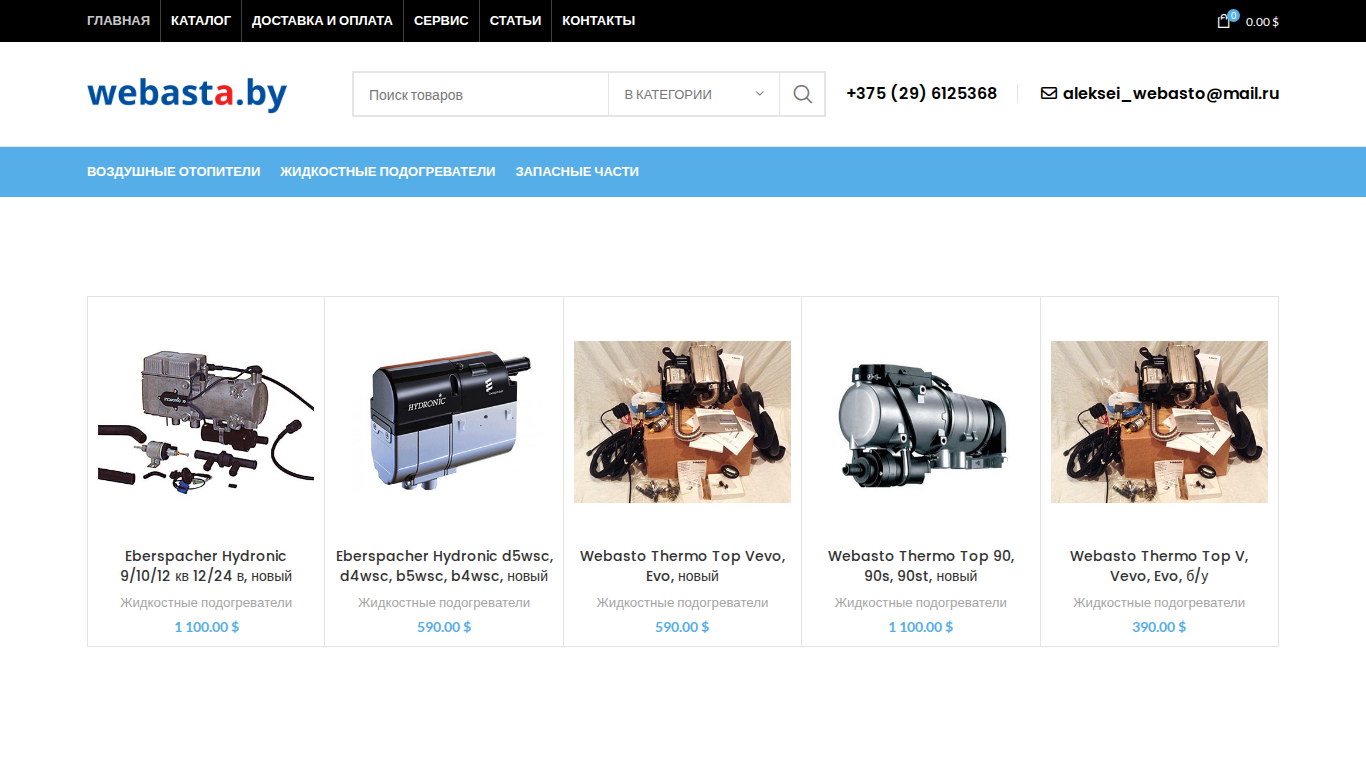1366x768 pixels.
Task: Click the category link under Webasto Thermo Top V б/у
Action: (1159, 603)
